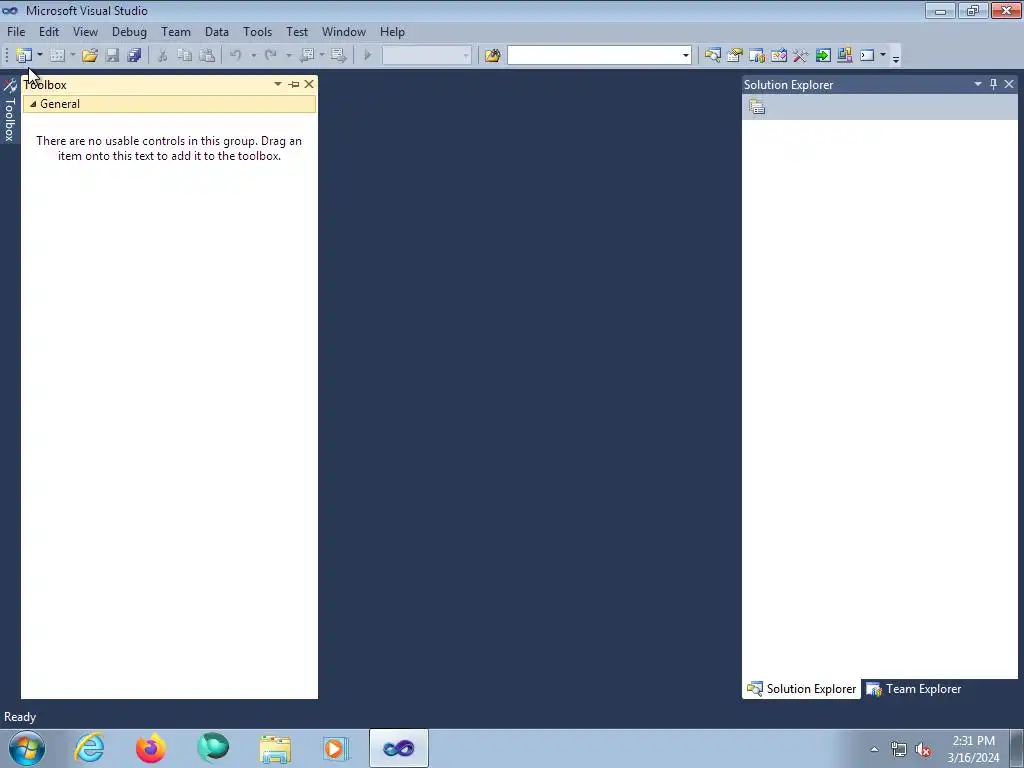The width and height of the screenshot is (1024, 768).
Task: Click the Ready status bar text
Action: point(20,717)
